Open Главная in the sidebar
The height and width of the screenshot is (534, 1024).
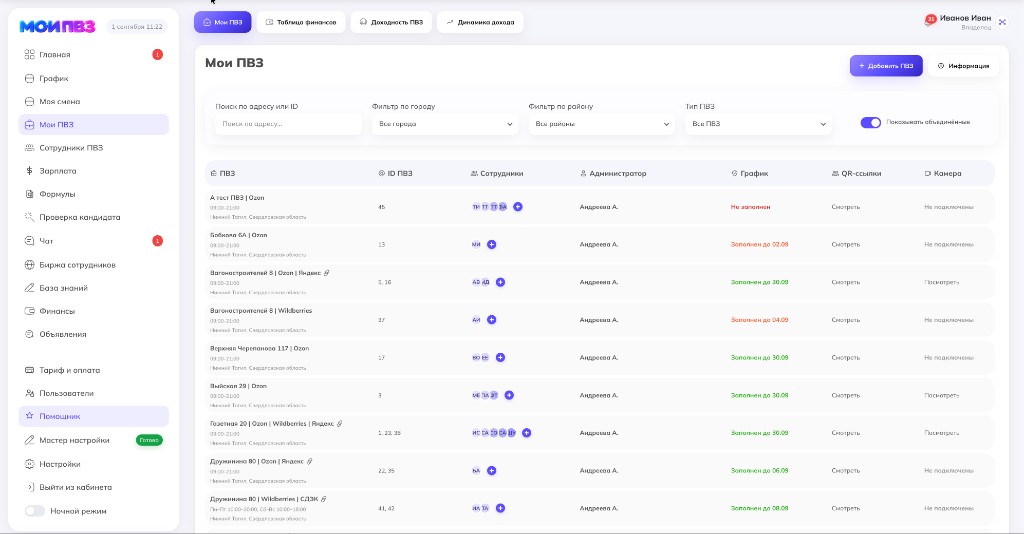click(x=93, y=55)
